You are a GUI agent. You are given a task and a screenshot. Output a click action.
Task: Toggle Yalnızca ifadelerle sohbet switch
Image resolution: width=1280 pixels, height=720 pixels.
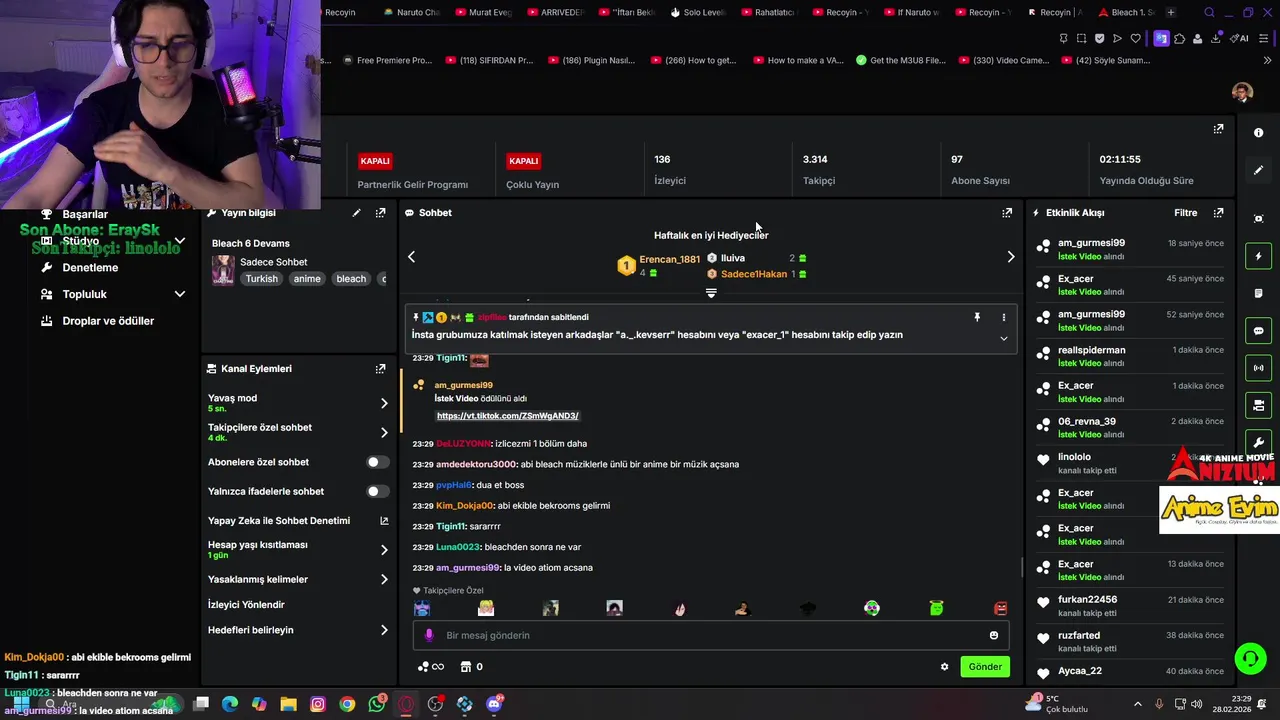tap(377, 491)
